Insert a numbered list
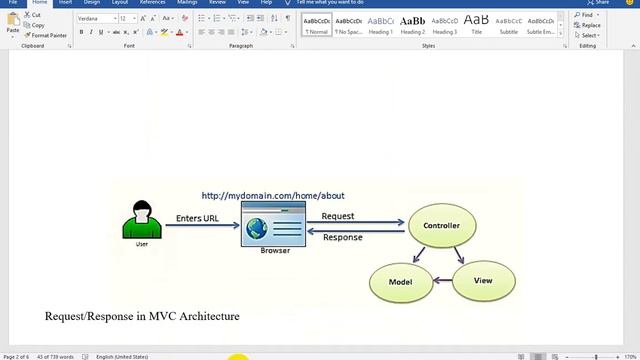Screen dimensions: 640x360 217,18
